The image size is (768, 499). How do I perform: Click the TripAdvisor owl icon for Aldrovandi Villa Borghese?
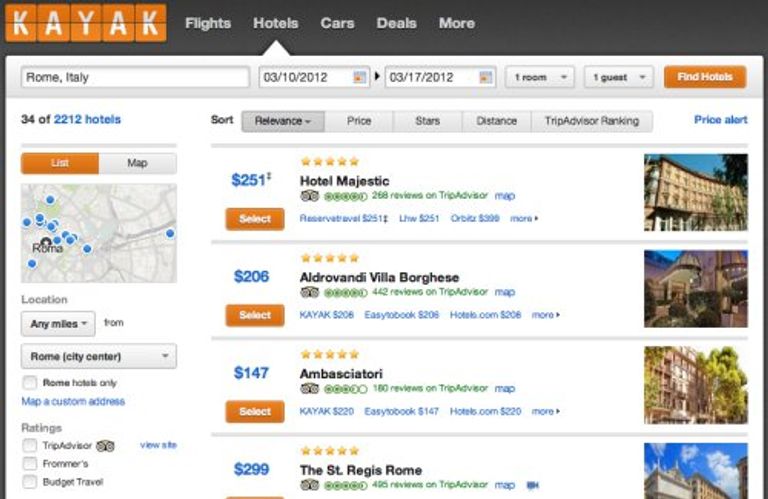pos(310,293)
